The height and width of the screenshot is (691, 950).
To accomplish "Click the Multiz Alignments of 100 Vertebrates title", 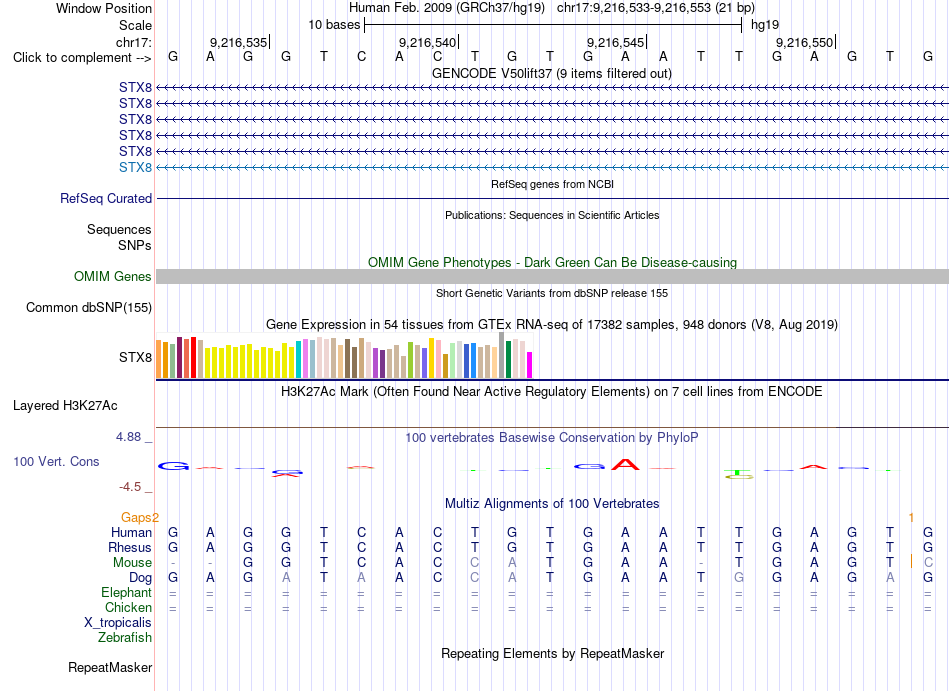I will [x=552, y=503].
